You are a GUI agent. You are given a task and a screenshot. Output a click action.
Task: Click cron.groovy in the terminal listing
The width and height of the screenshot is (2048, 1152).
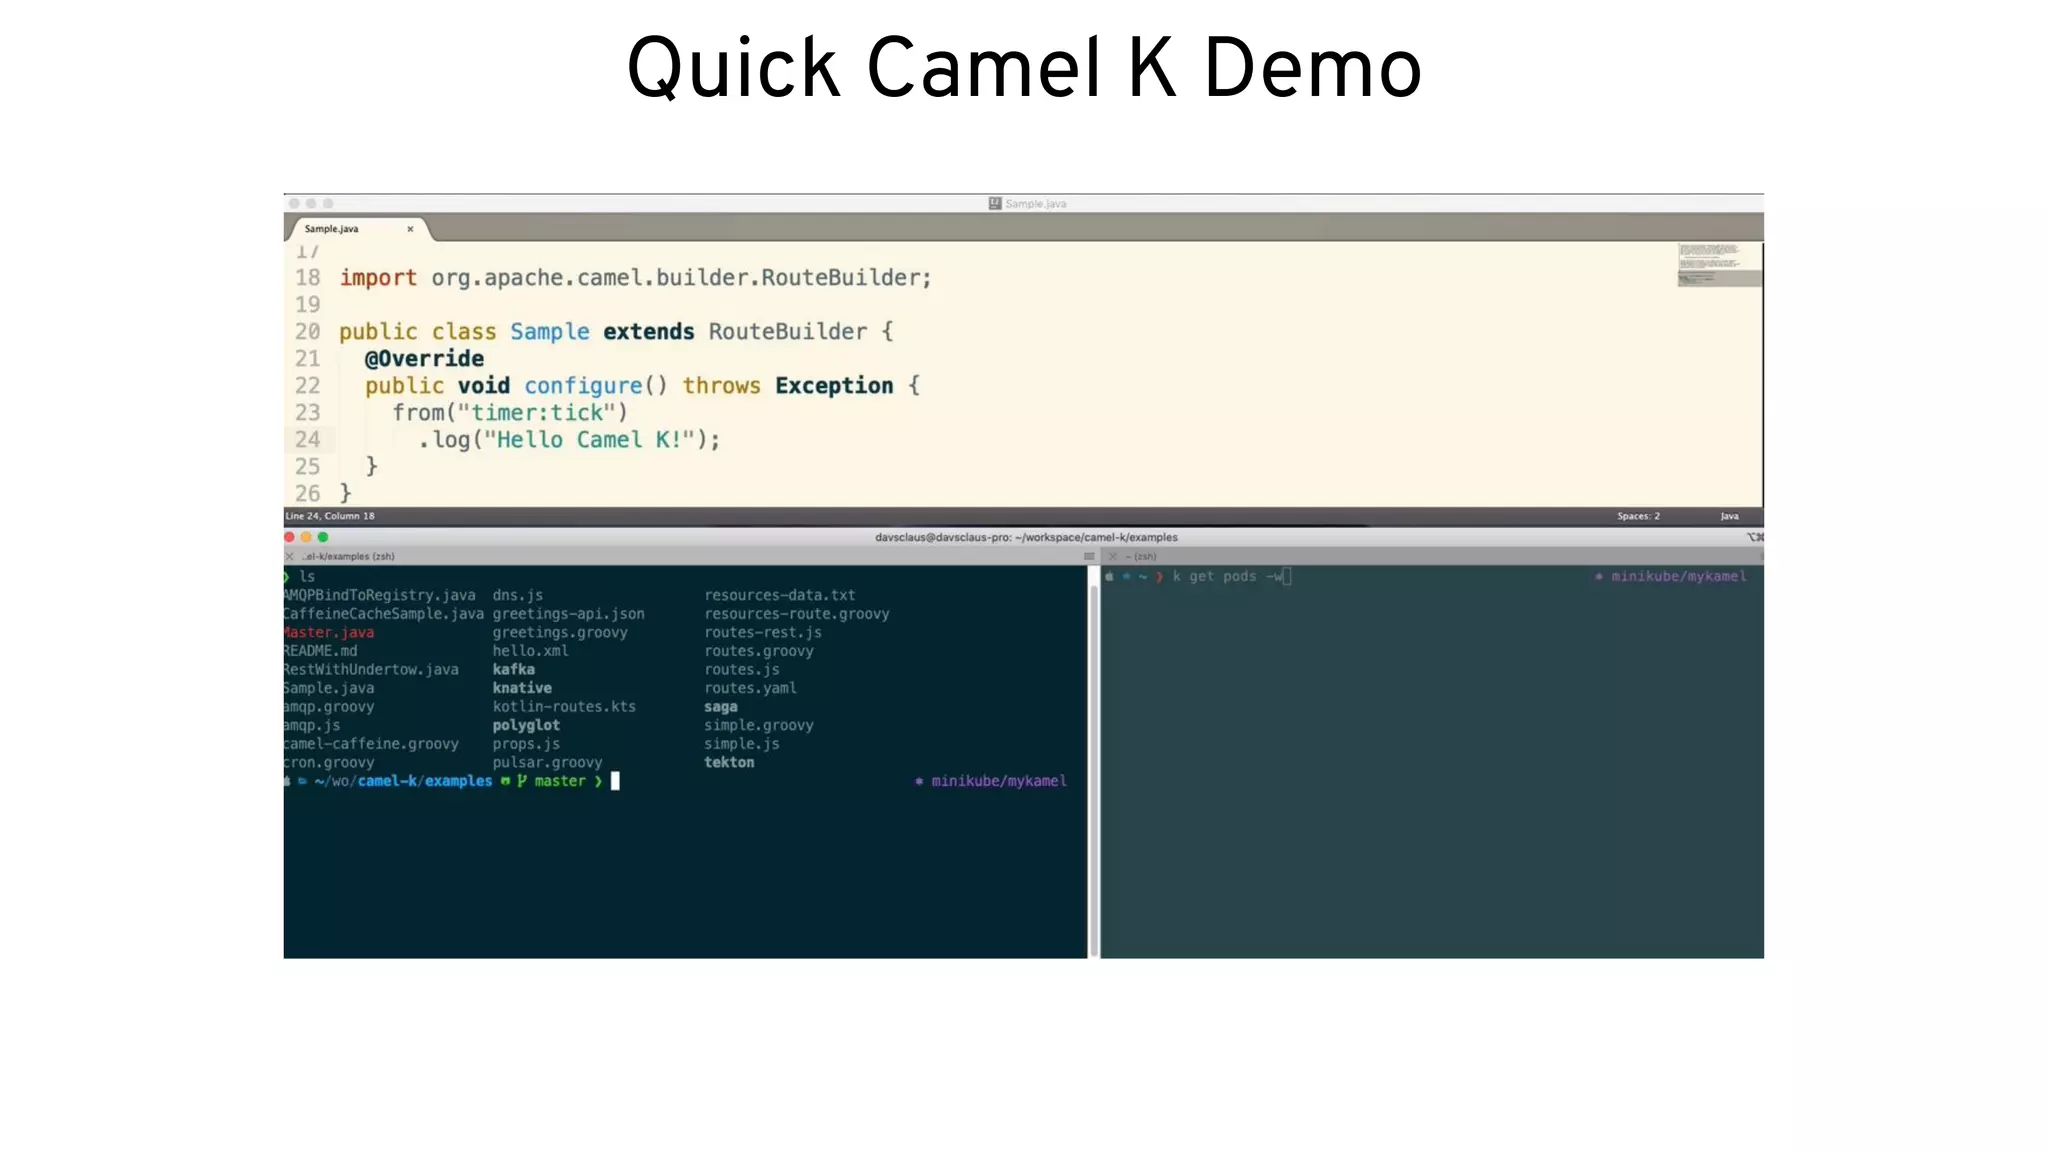(329, 762)
